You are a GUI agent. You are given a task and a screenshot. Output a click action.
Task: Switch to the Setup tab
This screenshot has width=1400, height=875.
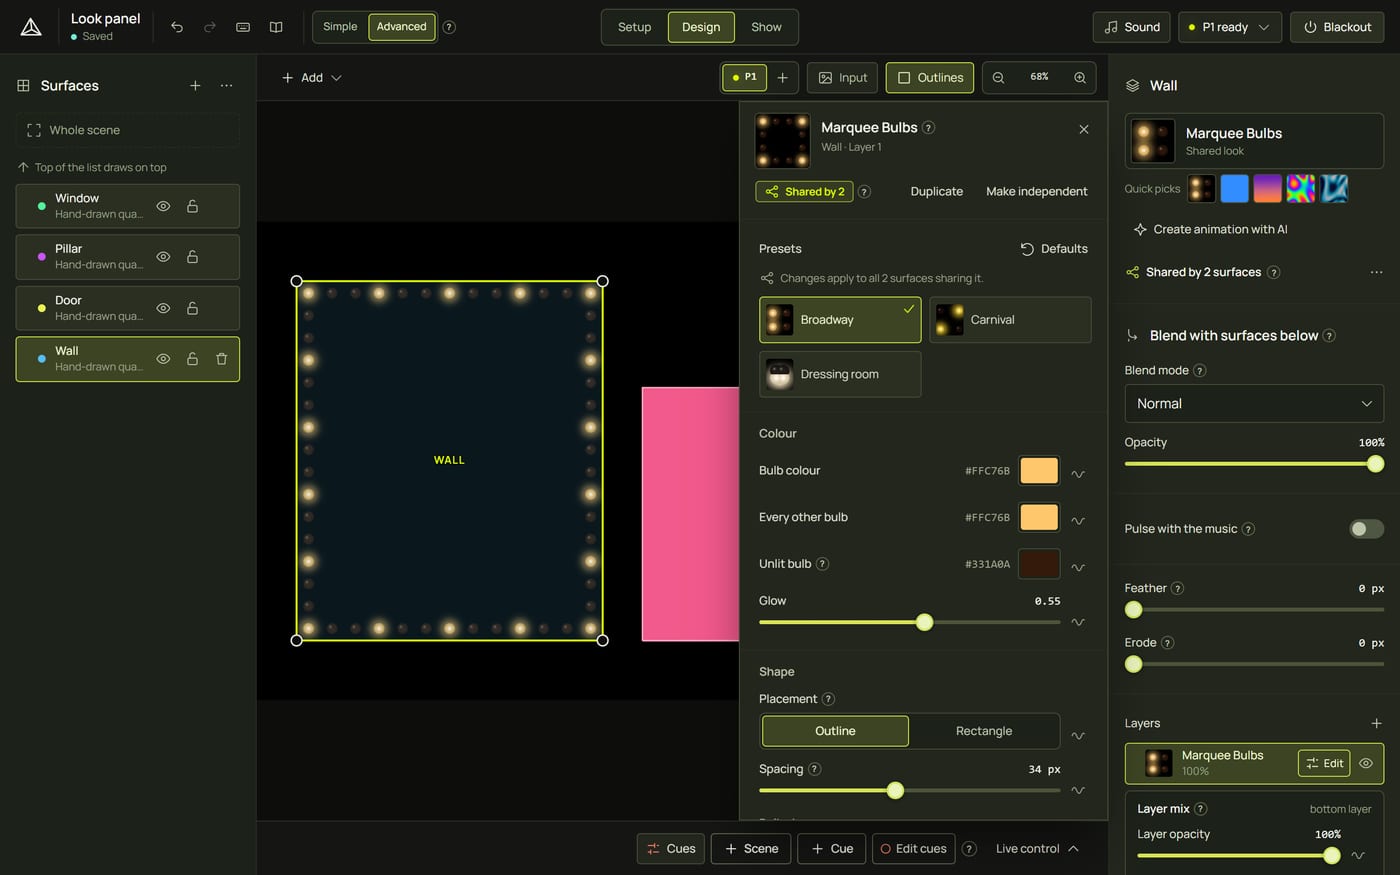click(634, 27)
